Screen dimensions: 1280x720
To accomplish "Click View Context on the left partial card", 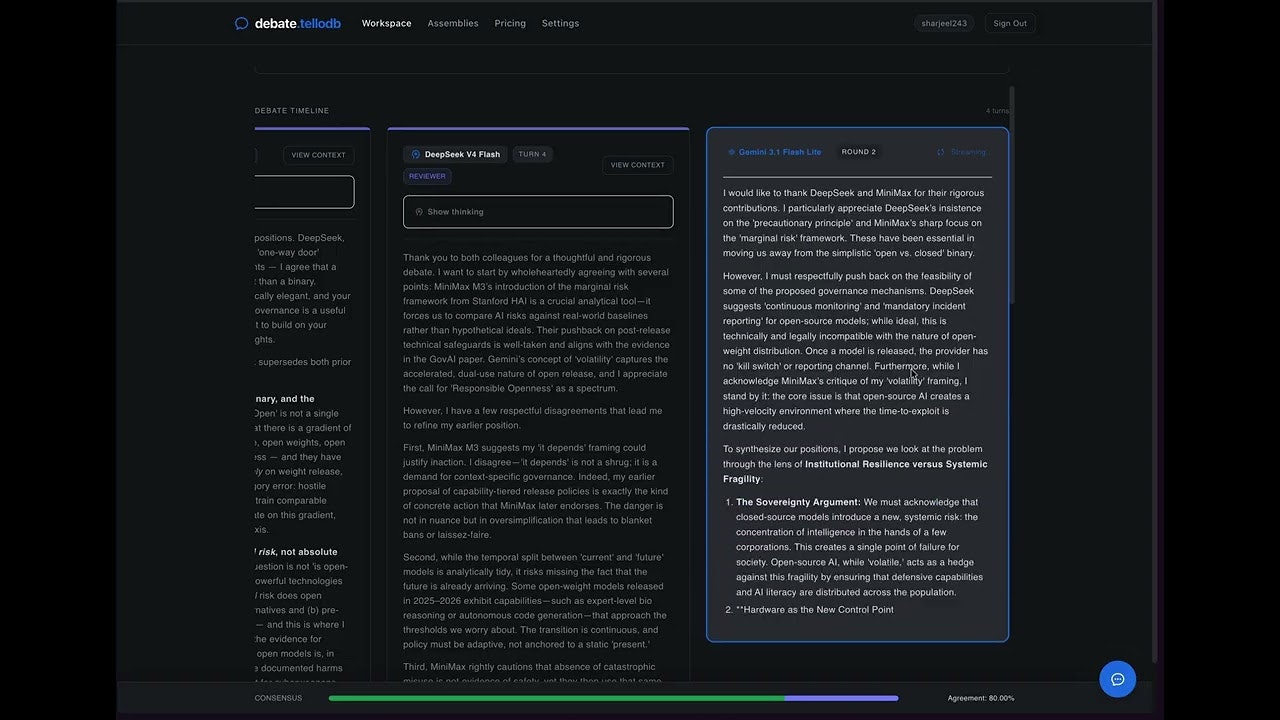I will [x=318, y=155].
